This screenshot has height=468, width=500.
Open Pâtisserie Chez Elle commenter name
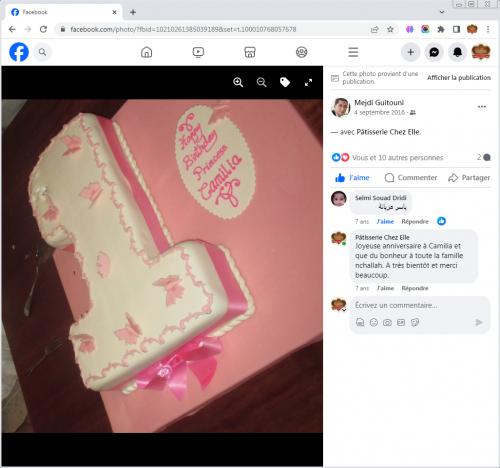pyautogui.click(x=382, y=237)
